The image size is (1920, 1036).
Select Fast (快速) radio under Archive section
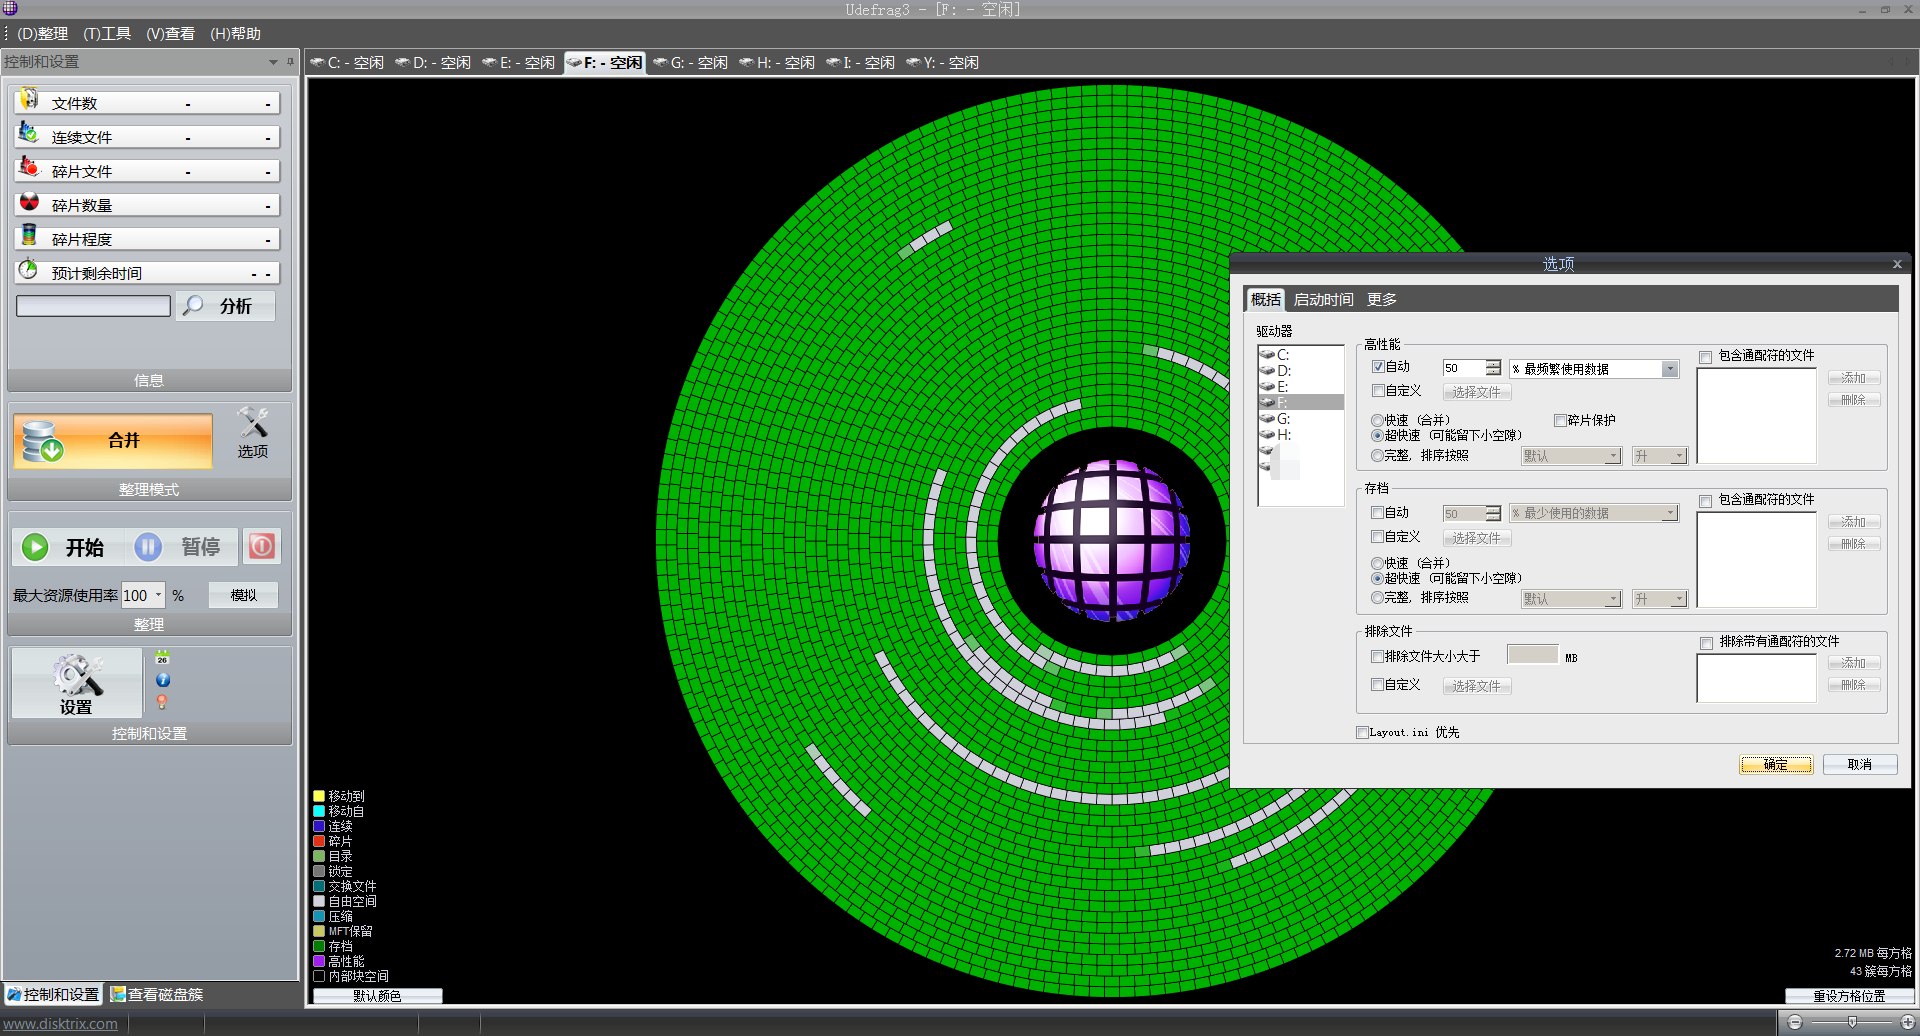coord(1378,564)
